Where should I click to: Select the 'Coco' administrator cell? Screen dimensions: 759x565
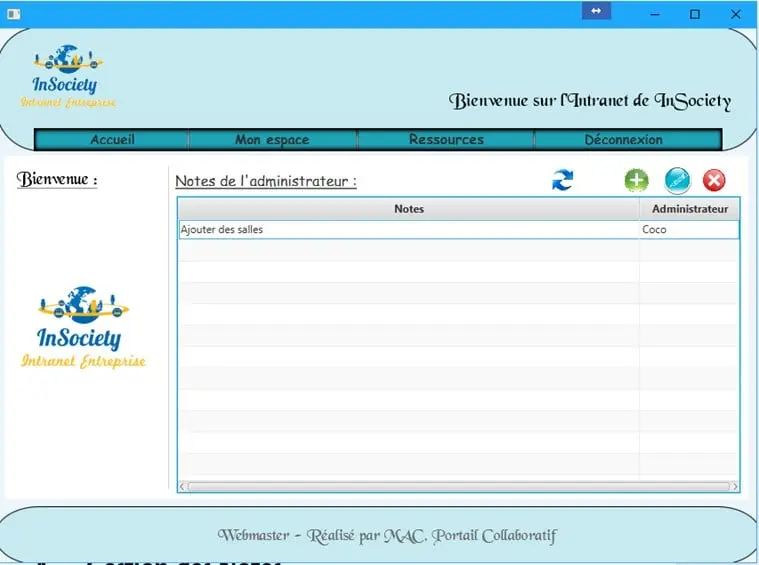point(689,230)
